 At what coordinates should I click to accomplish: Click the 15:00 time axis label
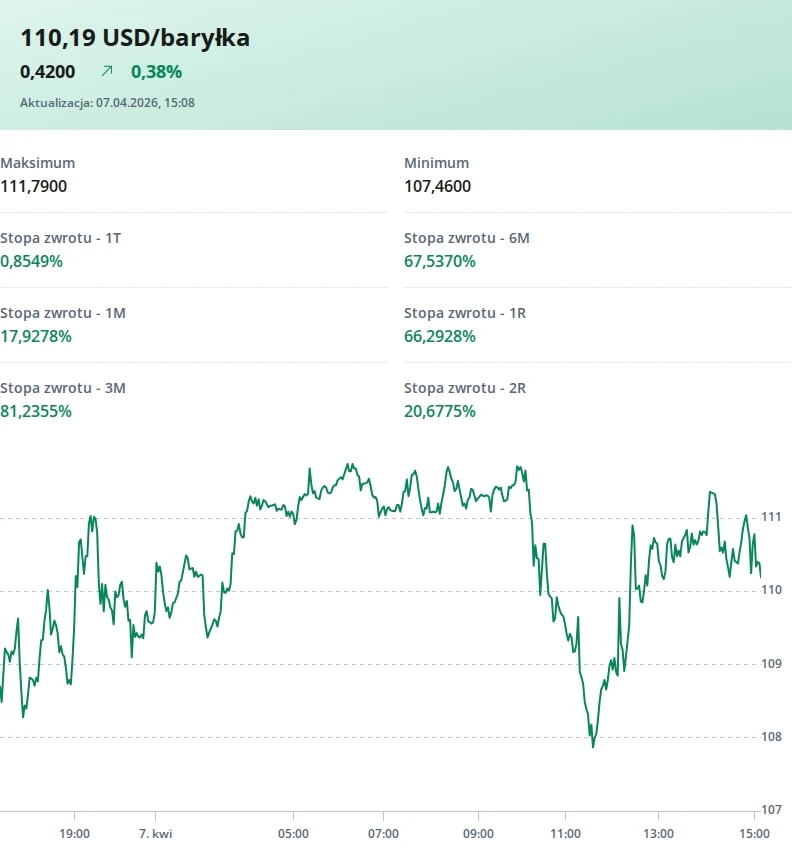[x=754, y=833]
